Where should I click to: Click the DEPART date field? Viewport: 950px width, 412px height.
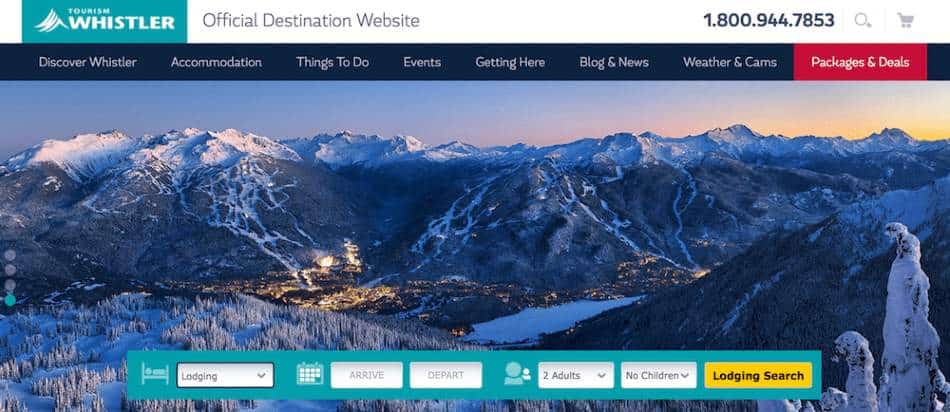[x=446, y=375]
